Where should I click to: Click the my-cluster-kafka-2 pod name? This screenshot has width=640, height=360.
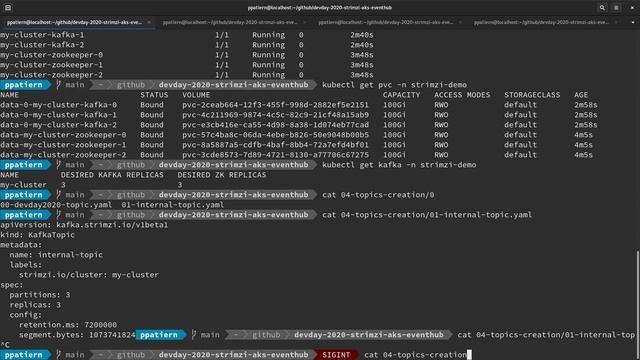point(42,45)
